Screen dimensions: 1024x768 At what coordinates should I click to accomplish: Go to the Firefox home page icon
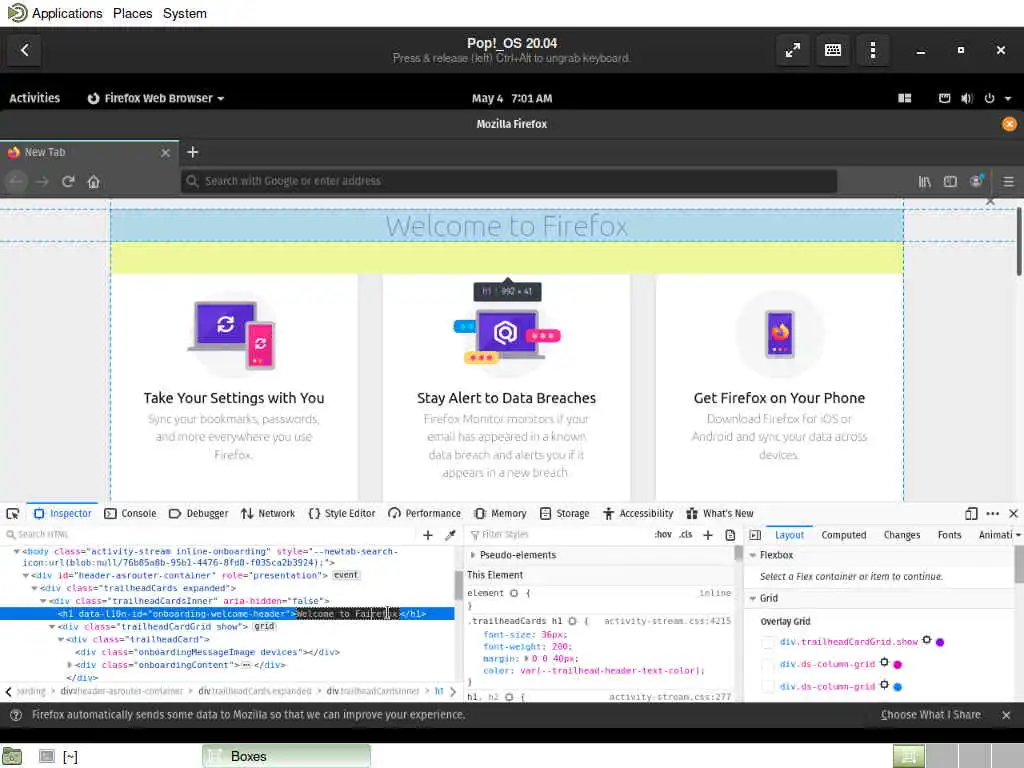pyautogui.click(x=93, y=182)
